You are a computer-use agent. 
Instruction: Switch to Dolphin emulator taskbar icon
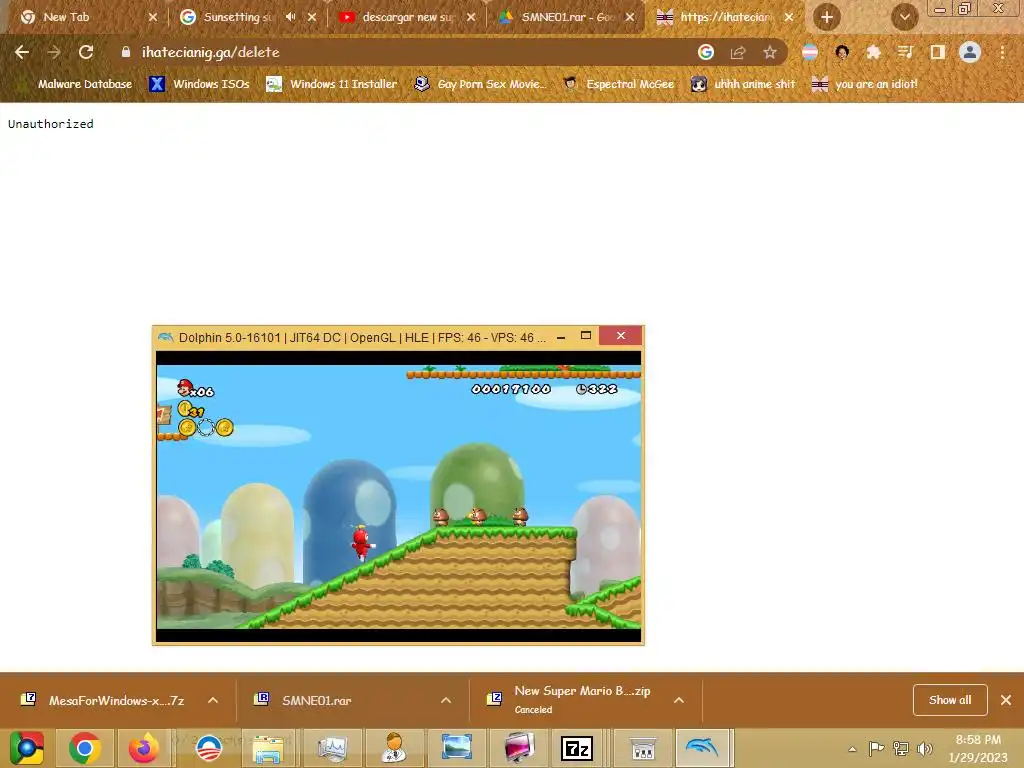pos(703,748)
